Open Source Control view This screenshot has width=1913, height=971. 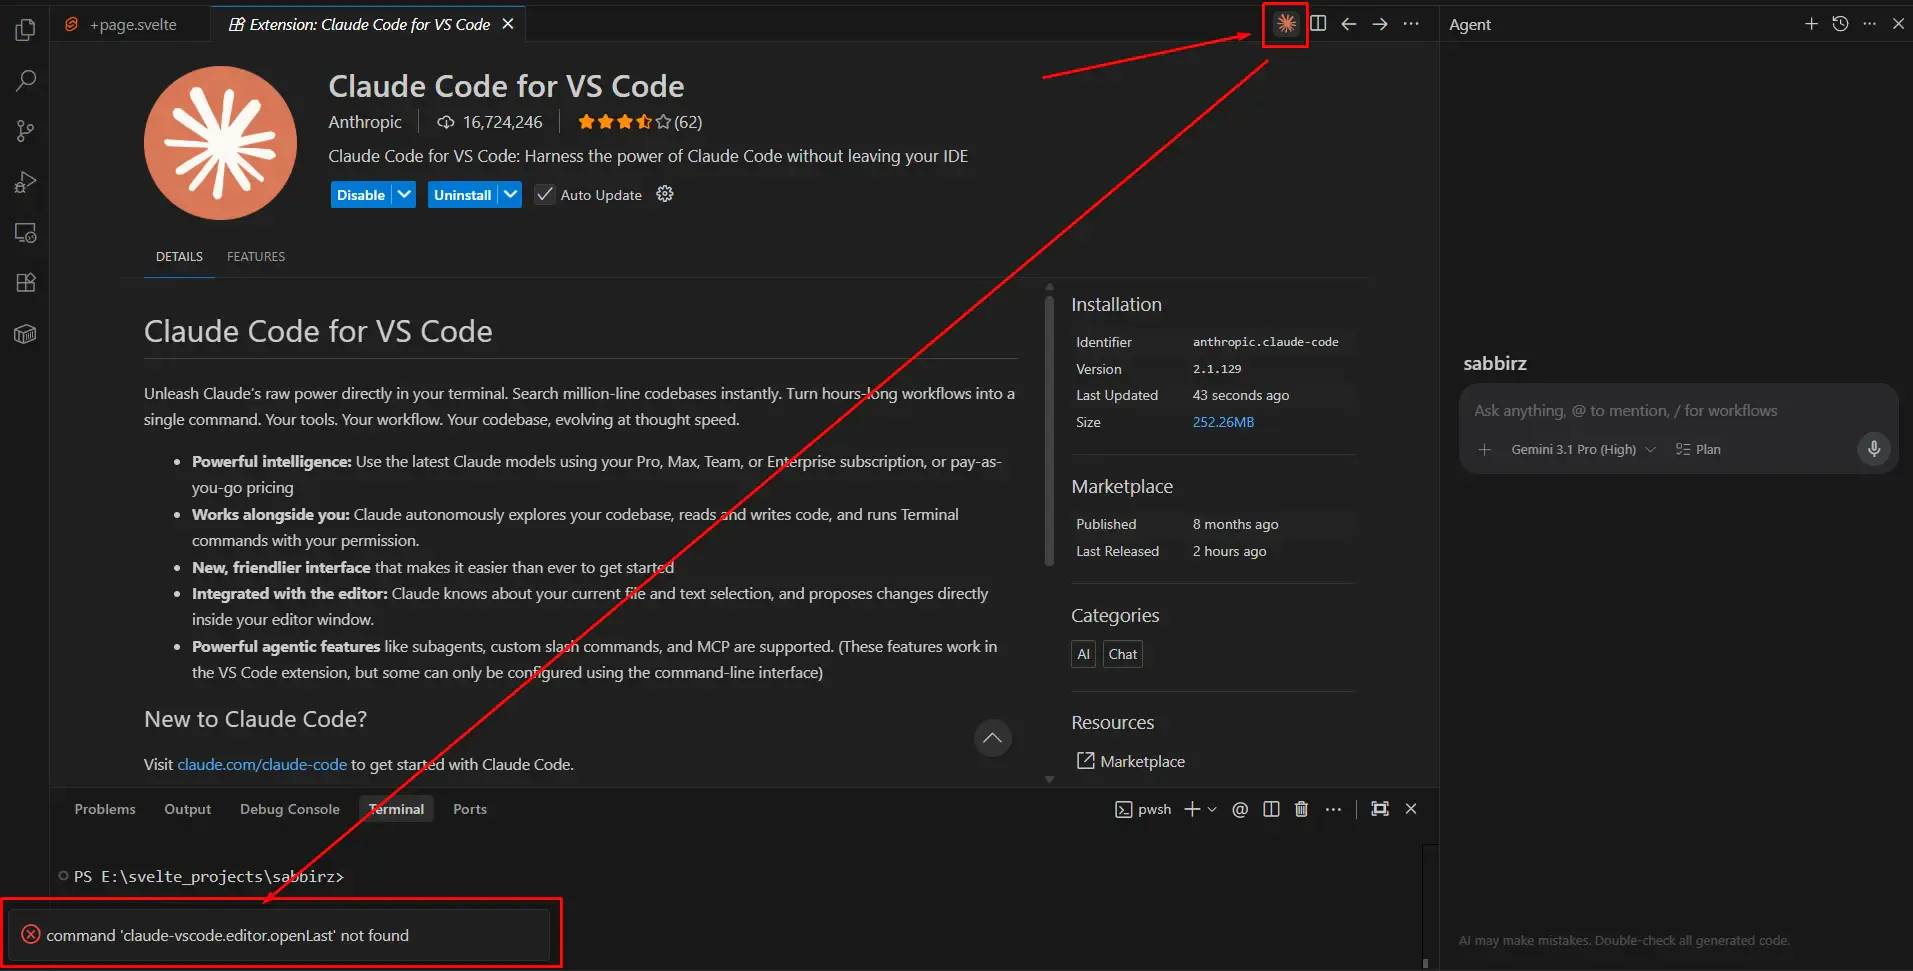tap(26, 131)
